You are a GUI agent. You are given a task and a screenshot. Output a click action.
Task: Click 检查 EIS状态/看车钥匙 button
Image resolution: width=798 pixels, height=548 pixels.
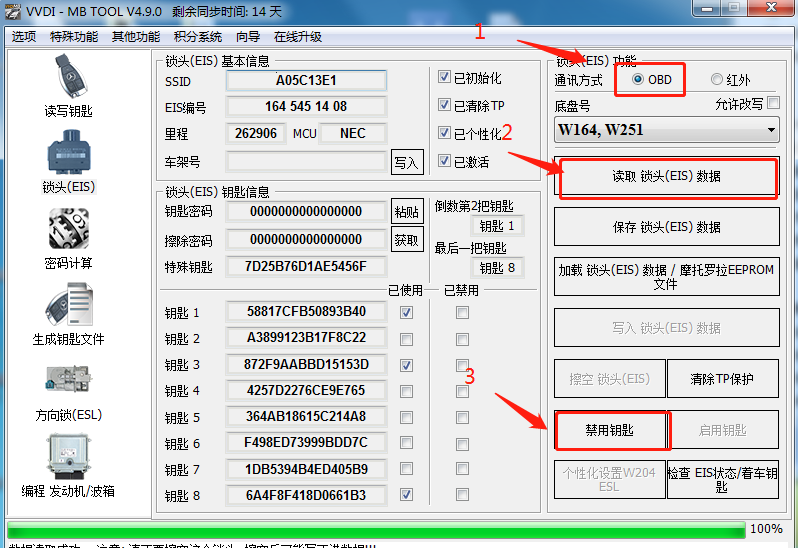click(x=722, y=480)
